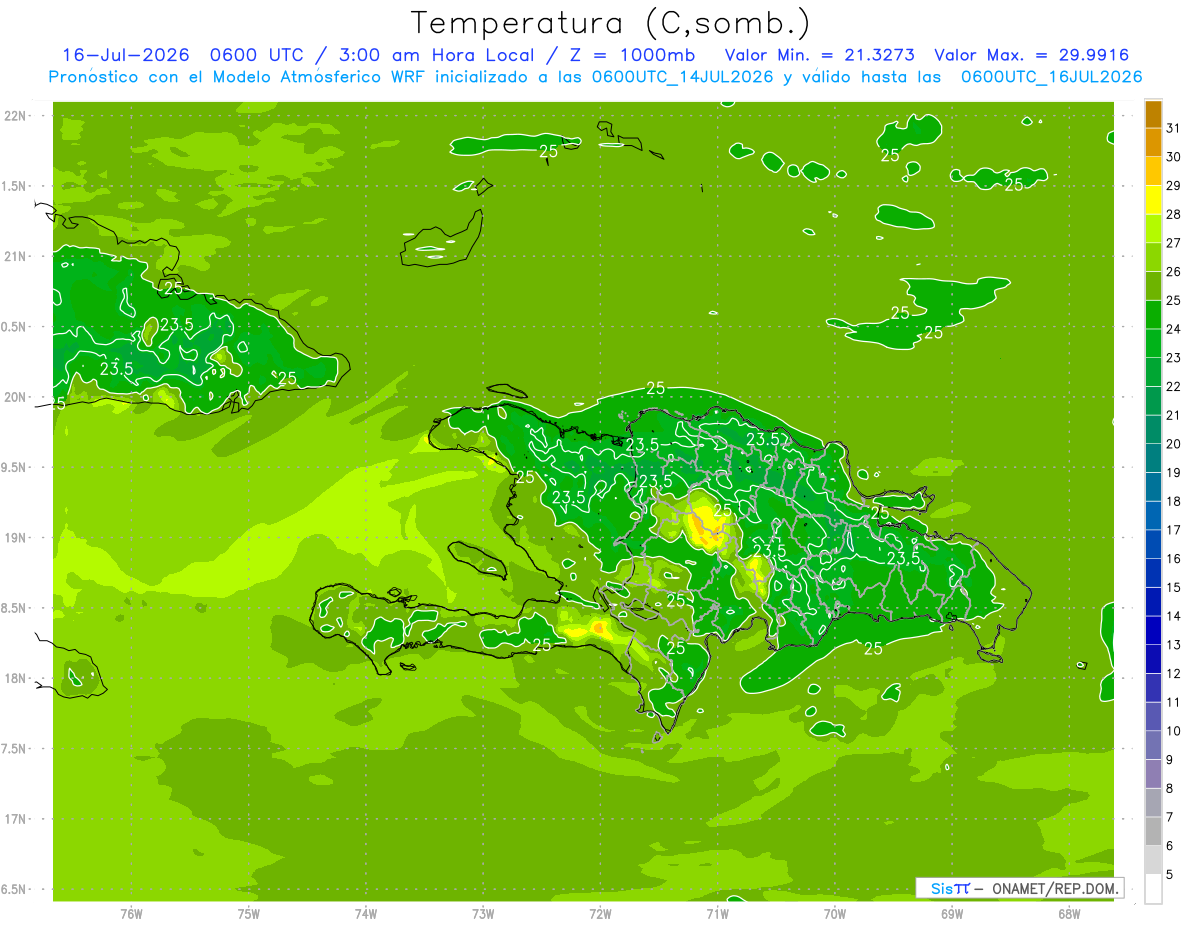Click the color scale label "28"
The image size is (1200, 927).
coord(1174,214)
